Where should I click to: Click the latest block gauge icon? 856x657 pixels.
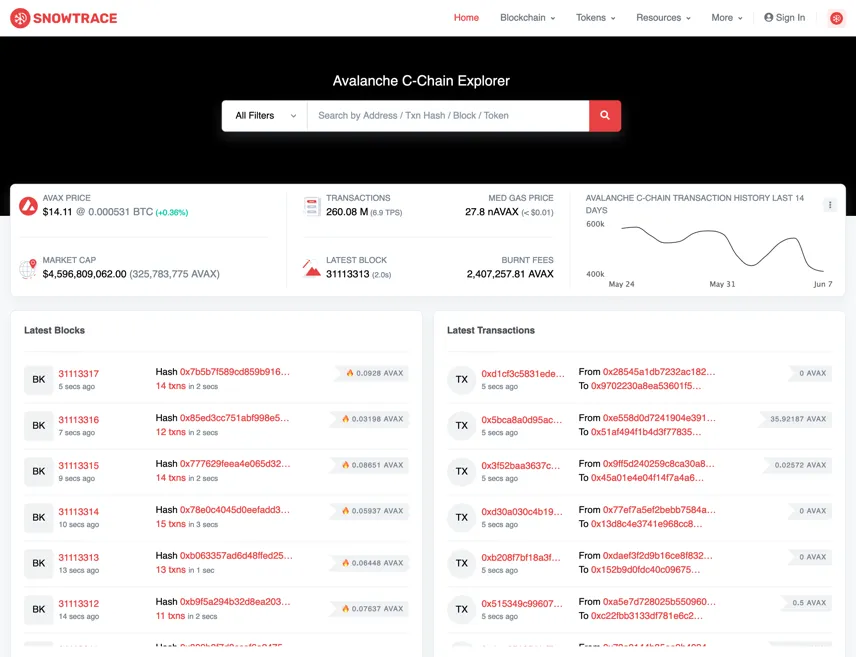312,268
